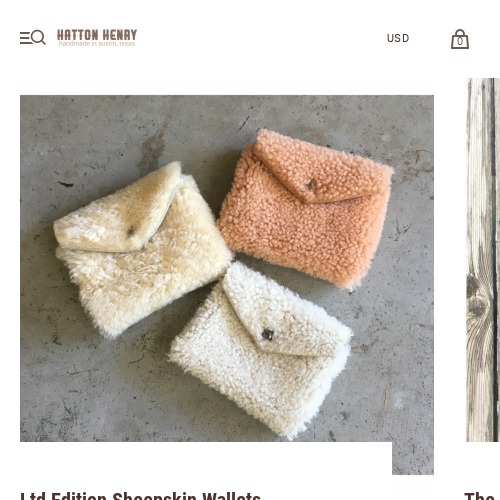Click the image corner below the wallets photo
Image resolution: width=500 pixels, height=500 pixels.
pos(413,458)
